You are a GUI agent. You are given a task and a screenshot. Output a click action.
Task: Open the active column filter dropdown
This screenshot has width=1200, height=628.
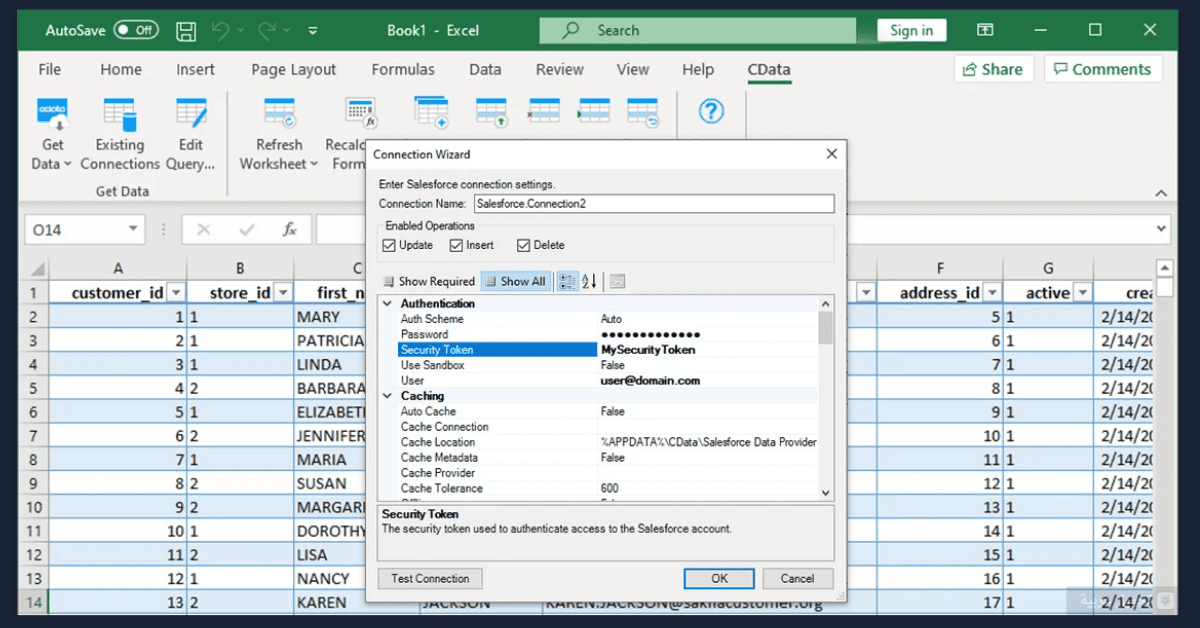coord(1082,293)
